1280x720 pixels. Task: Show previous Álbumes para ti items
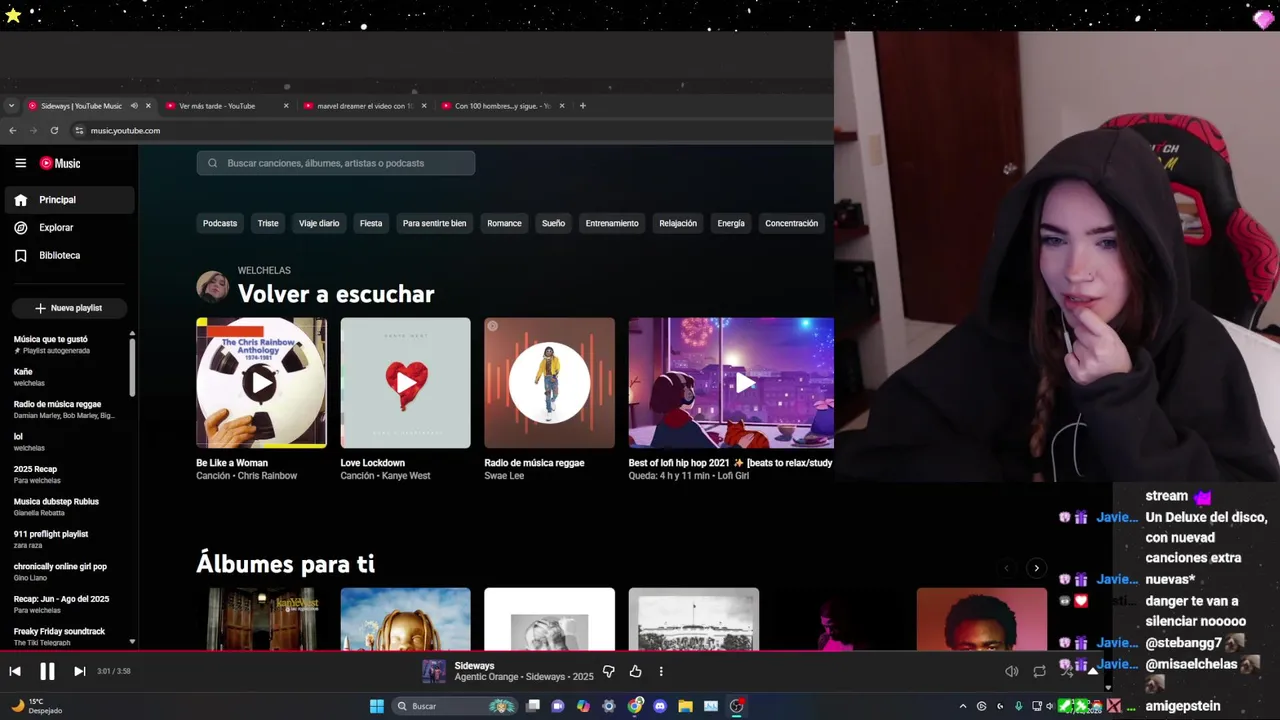(1007, 568)
